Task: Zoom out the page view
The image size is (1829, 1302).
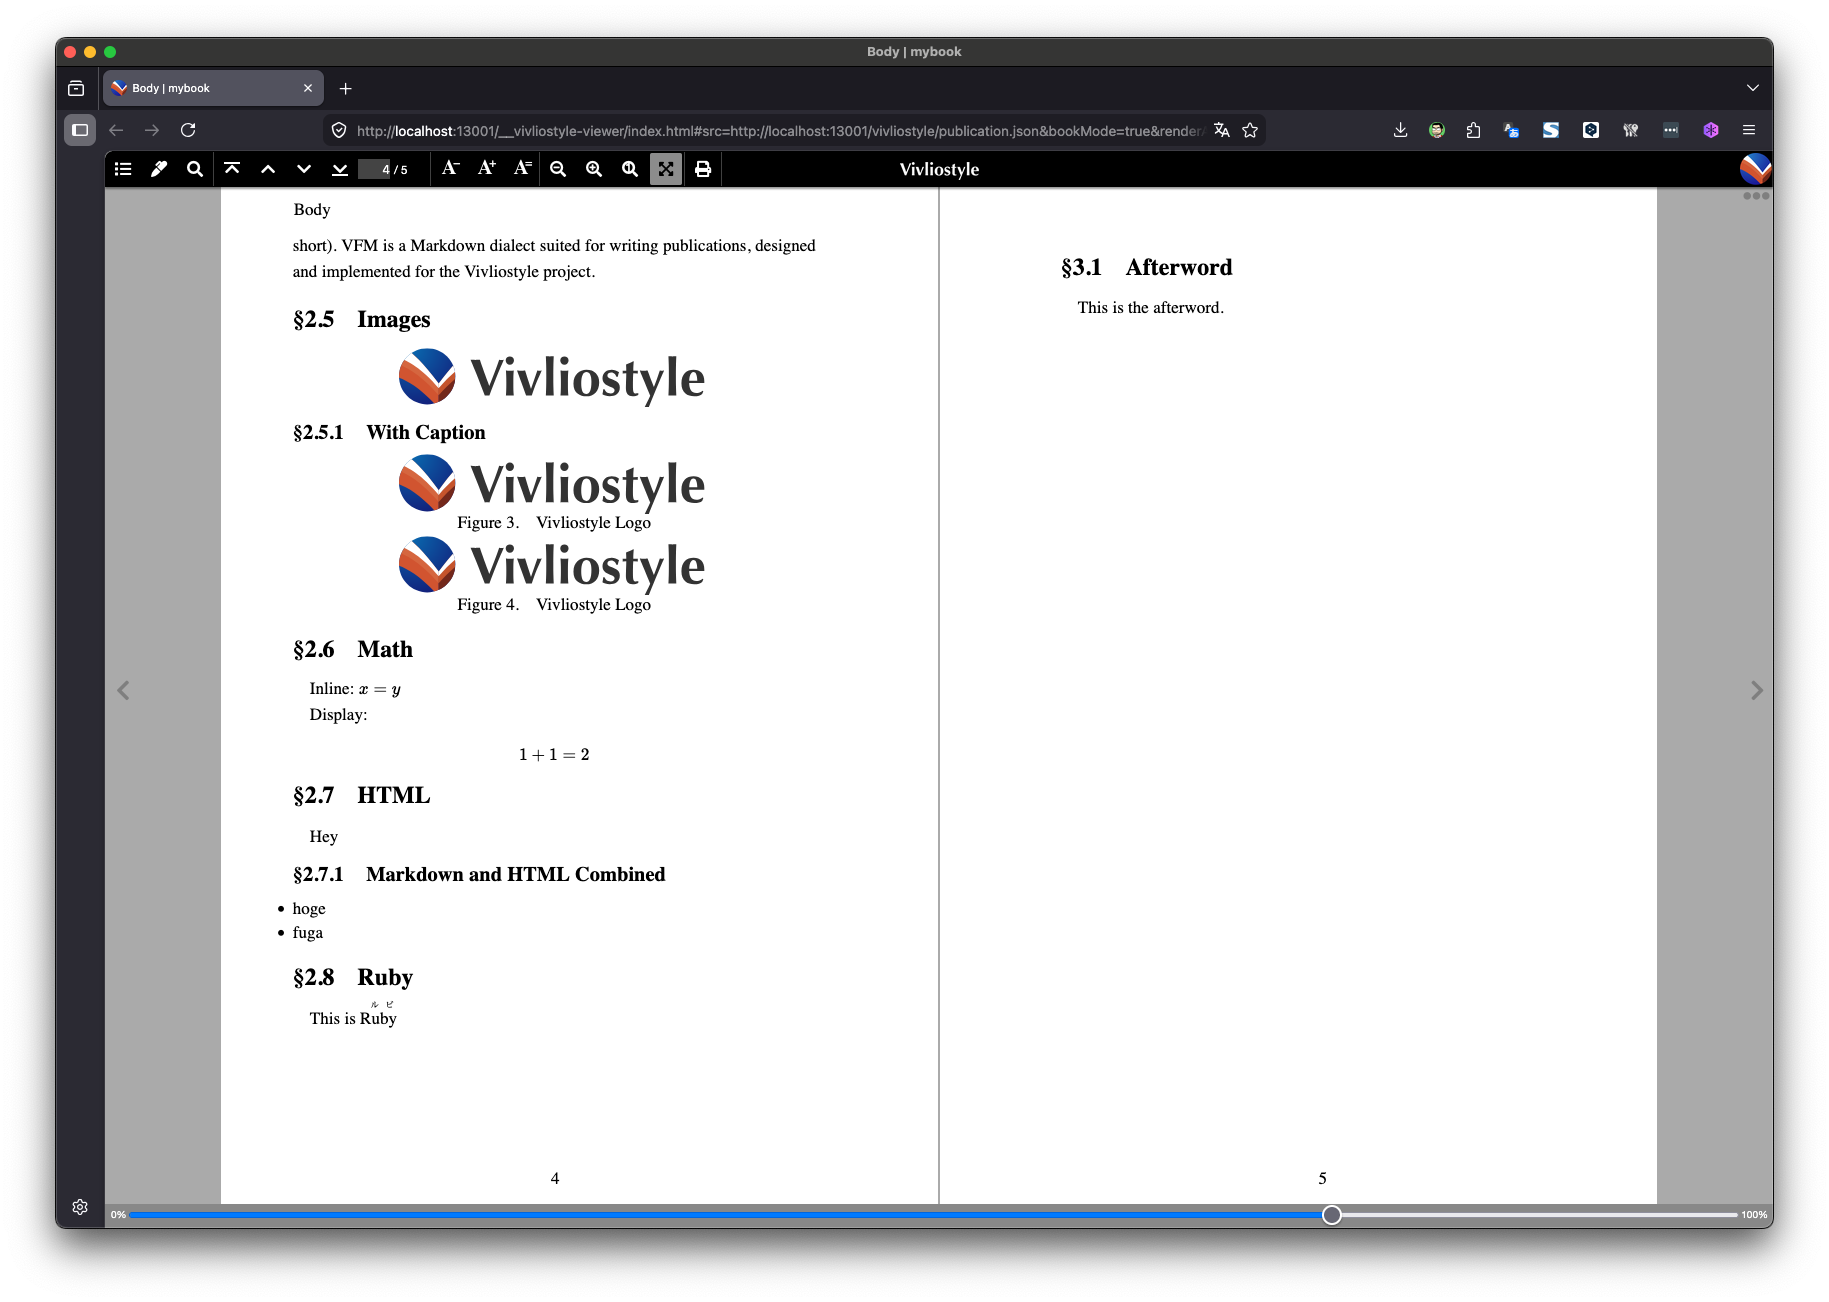Action: pos(558,169)
